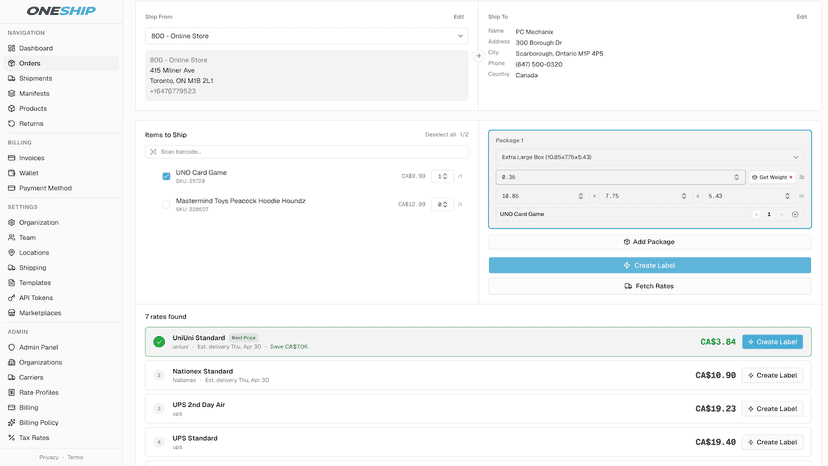The width and height of the screenshot is (828, 466).
Task: Open the Extra Large Box package dropdown
Action: click(x=650, y=157)
